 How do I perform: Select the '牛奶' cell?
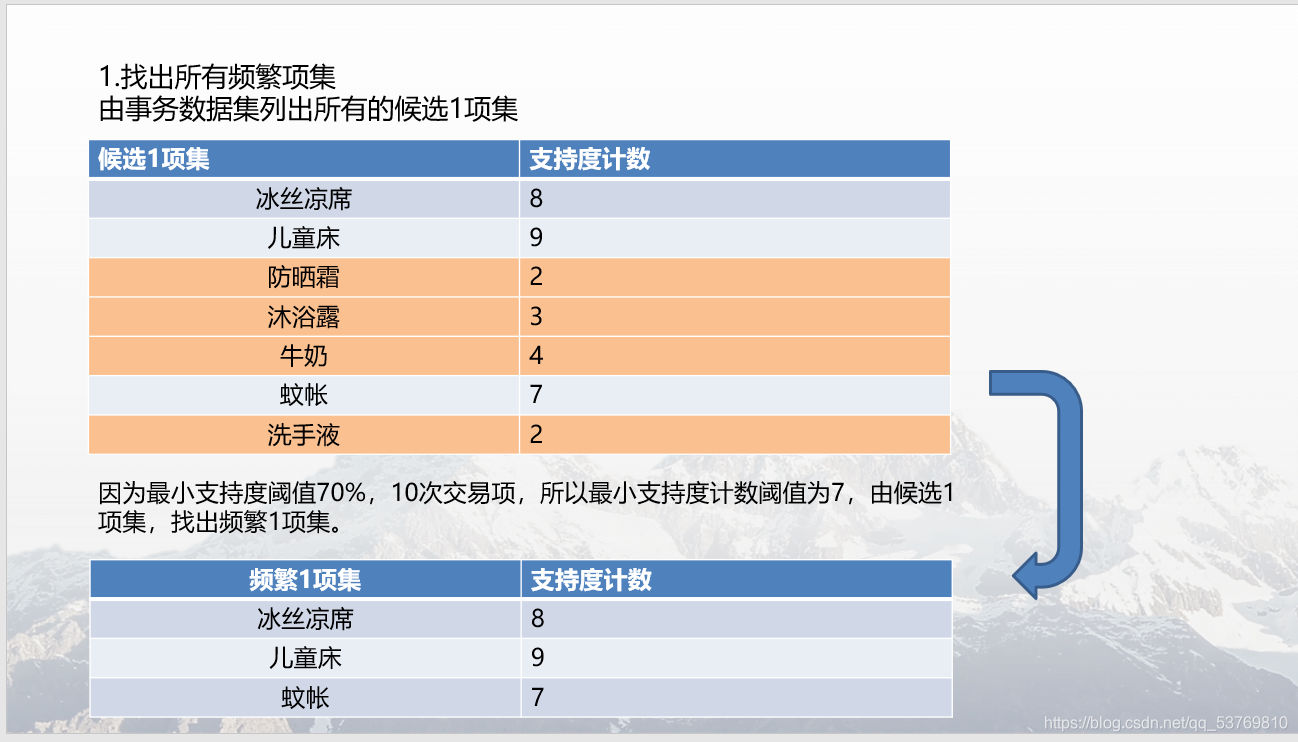point(304,356)
